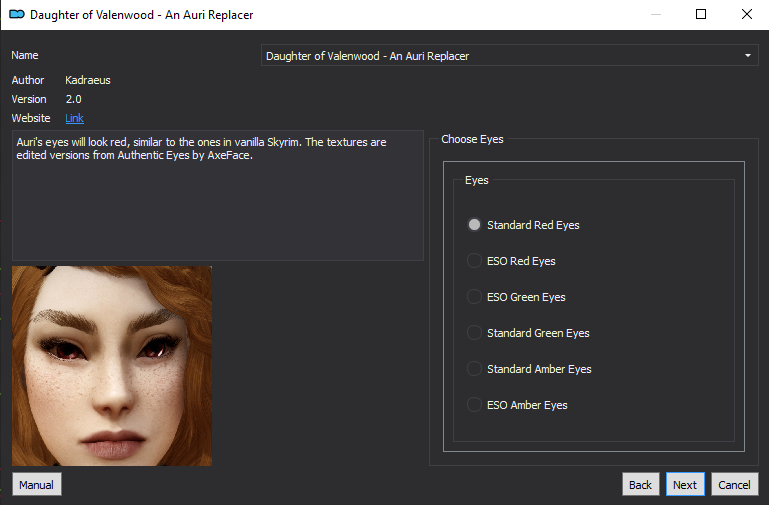The height and width of the screenshot is (505, 769).
Task: Go Back to the previous installer page
Action: click(x=640, y=484)
